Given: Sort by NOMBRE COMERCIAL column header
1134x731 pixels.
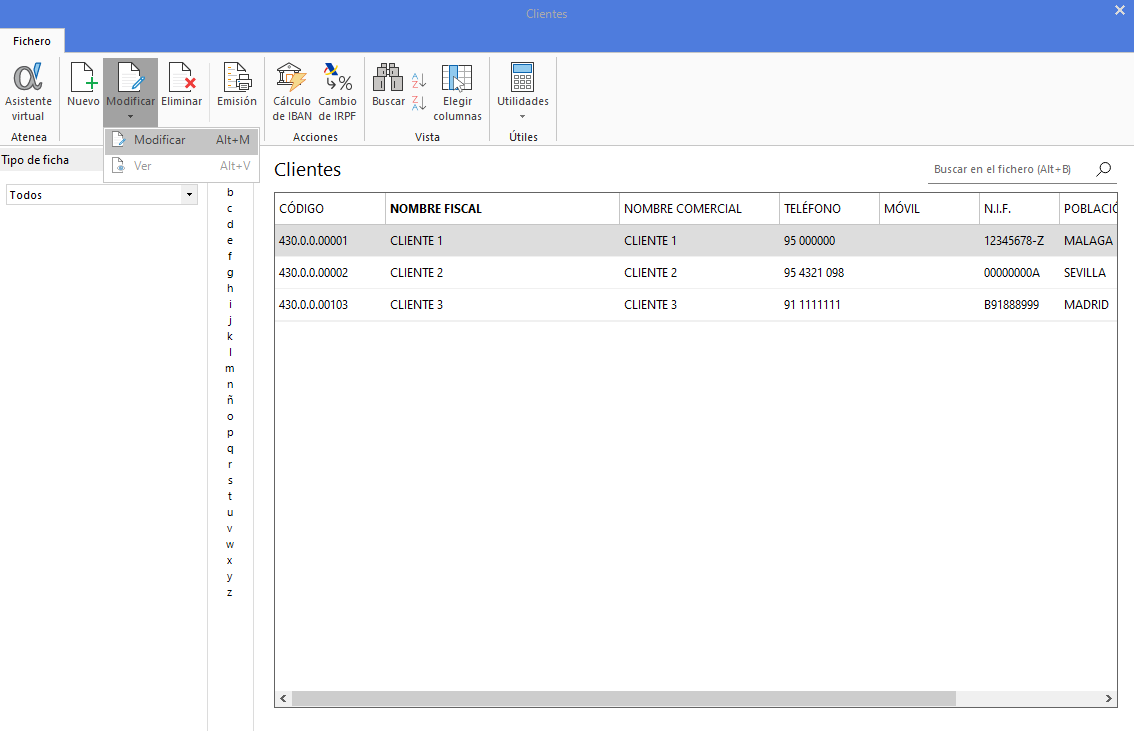Looking at the screenshot, I should tap(699, 208).
